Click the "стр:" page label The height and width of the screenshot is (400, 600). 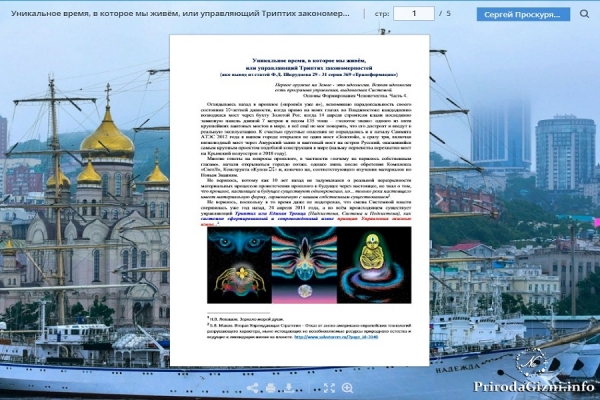pos(382,14)
